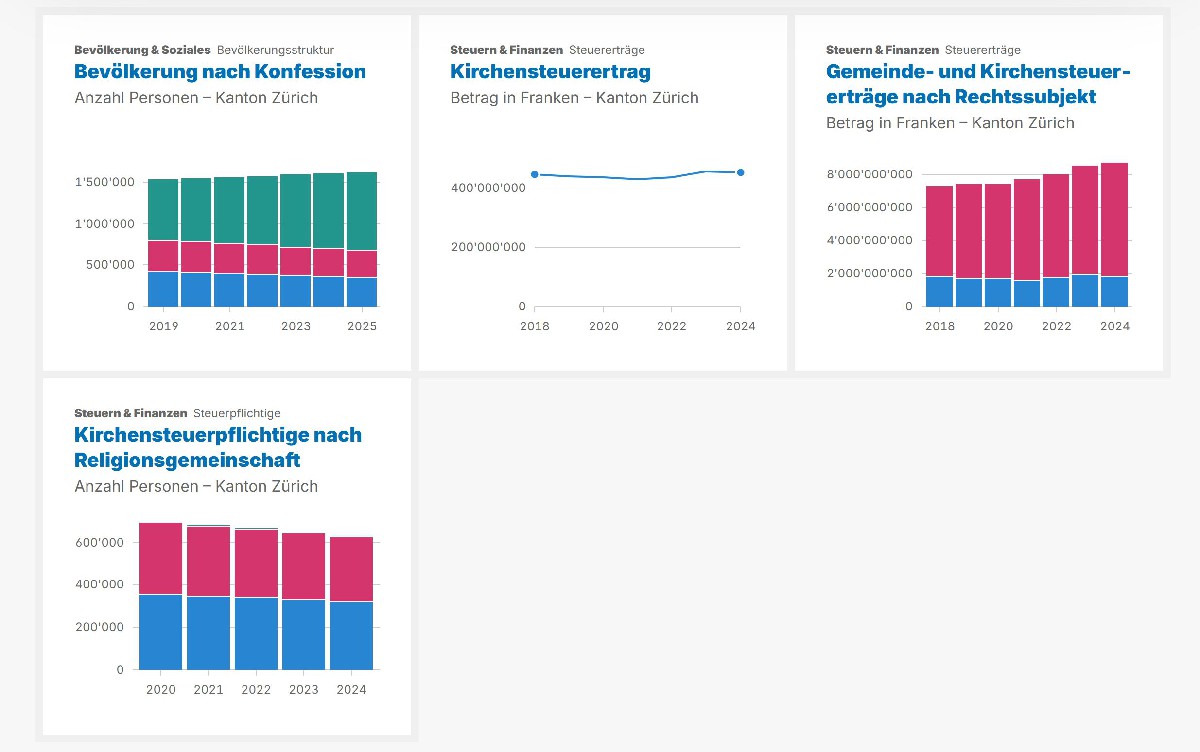The width and height of the screenshot is (1200, 752).
Task: Click the 2024 data point on Kirchensteuerertrag line
Action: pos(740,172)
